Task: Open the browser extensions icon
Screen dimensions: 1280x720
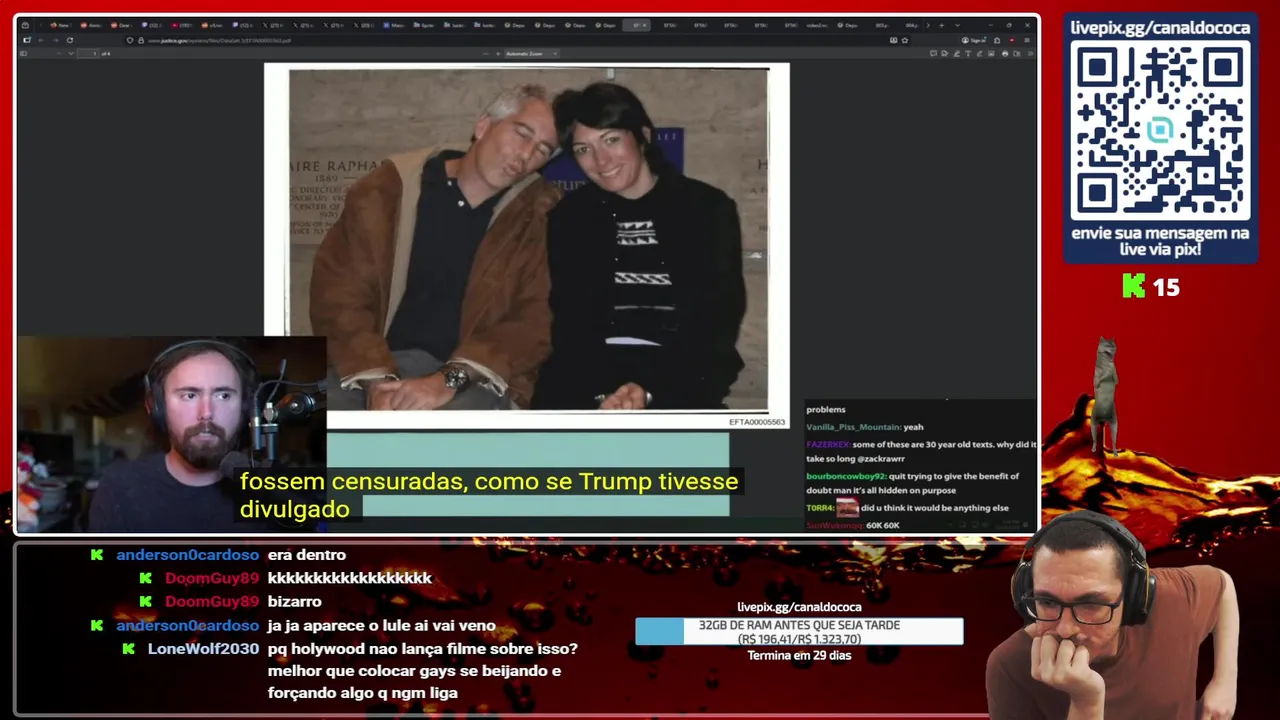Action: tap(997, 40)
